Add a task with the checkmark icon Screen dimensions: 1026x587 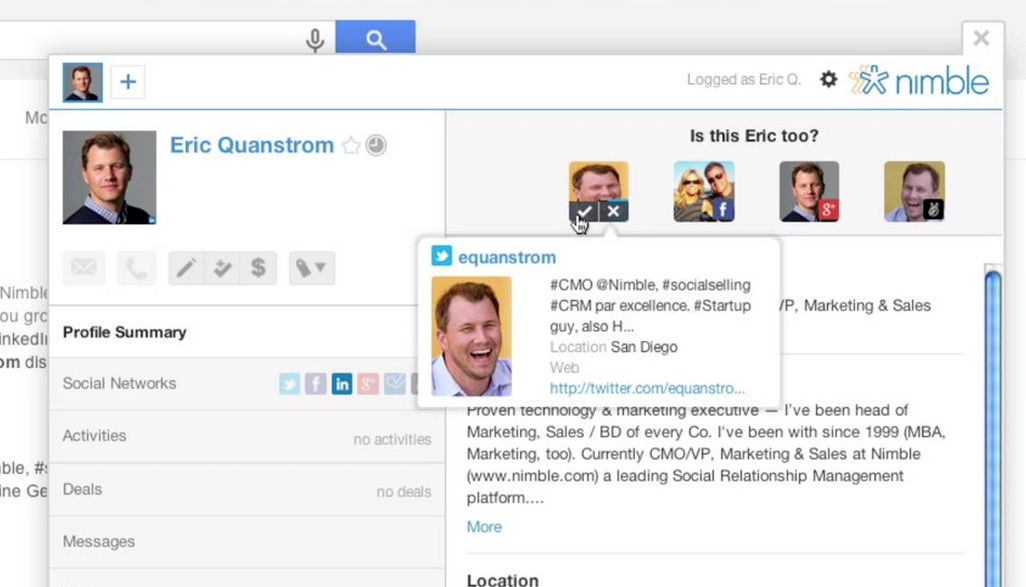[x=222, y=268]
